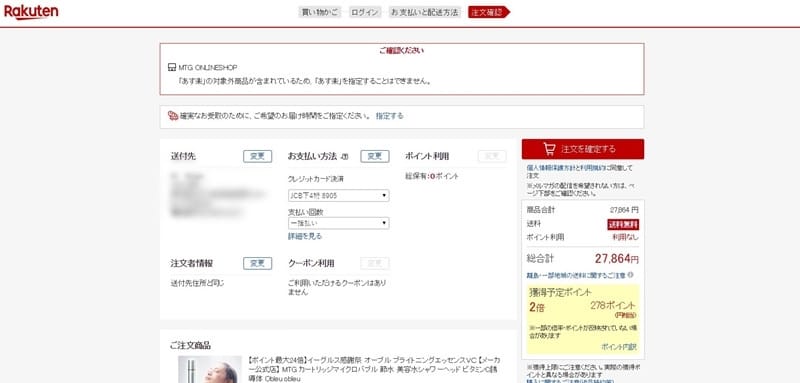Click the 278ポイント earned points text
Image resolution: width=800 pixels, height=383 pixels.
[x=613, y=305]
